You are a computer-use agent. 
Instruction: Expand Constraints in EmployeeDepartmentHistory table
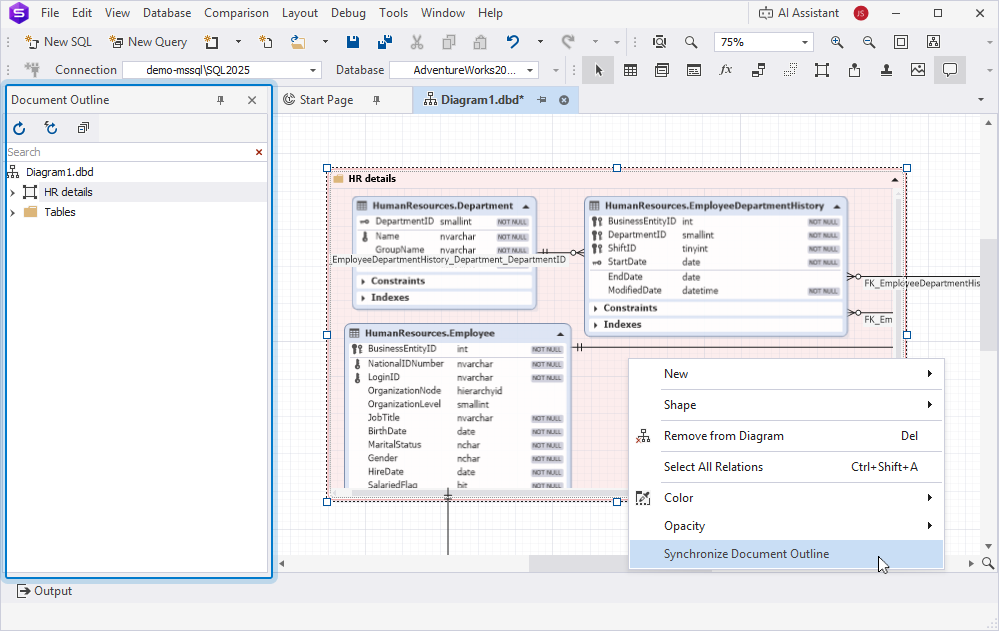point(596,308)
